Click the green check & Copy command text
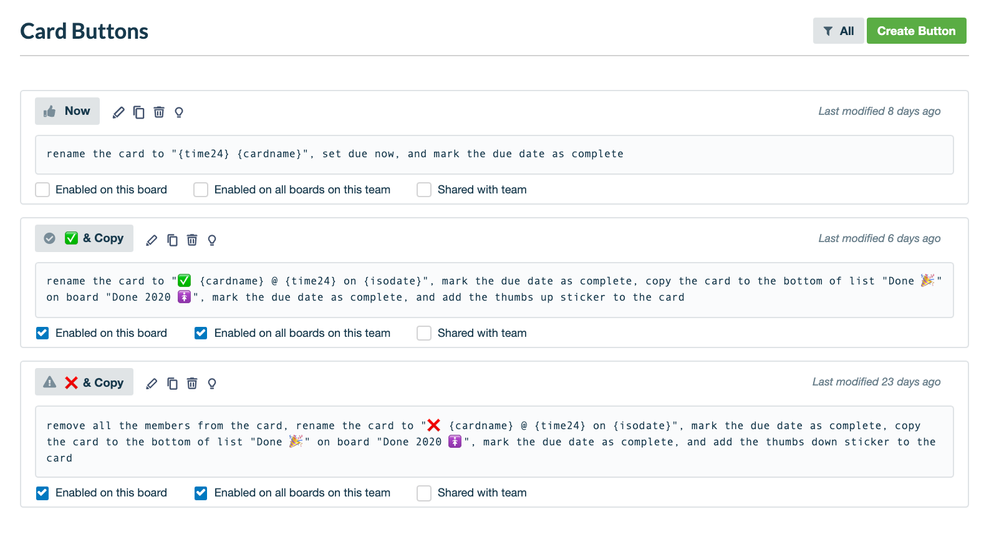Image resolution: width=999 pixels, height=544 pixels. point(494,290)
